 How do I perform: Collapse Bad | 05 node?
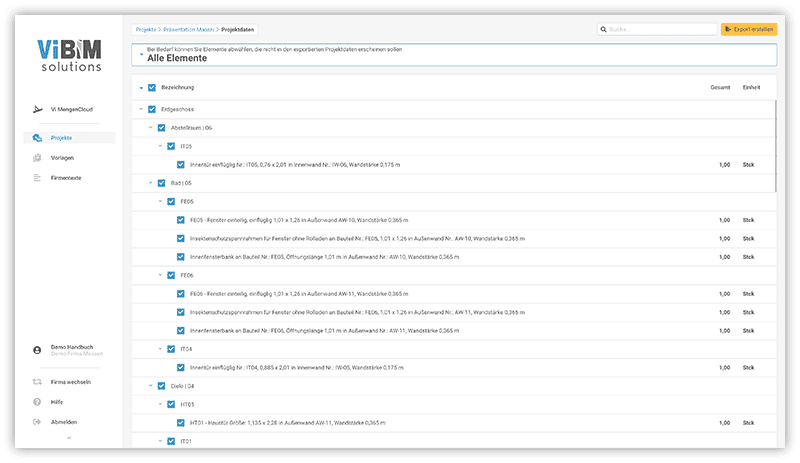click(151, 183)
